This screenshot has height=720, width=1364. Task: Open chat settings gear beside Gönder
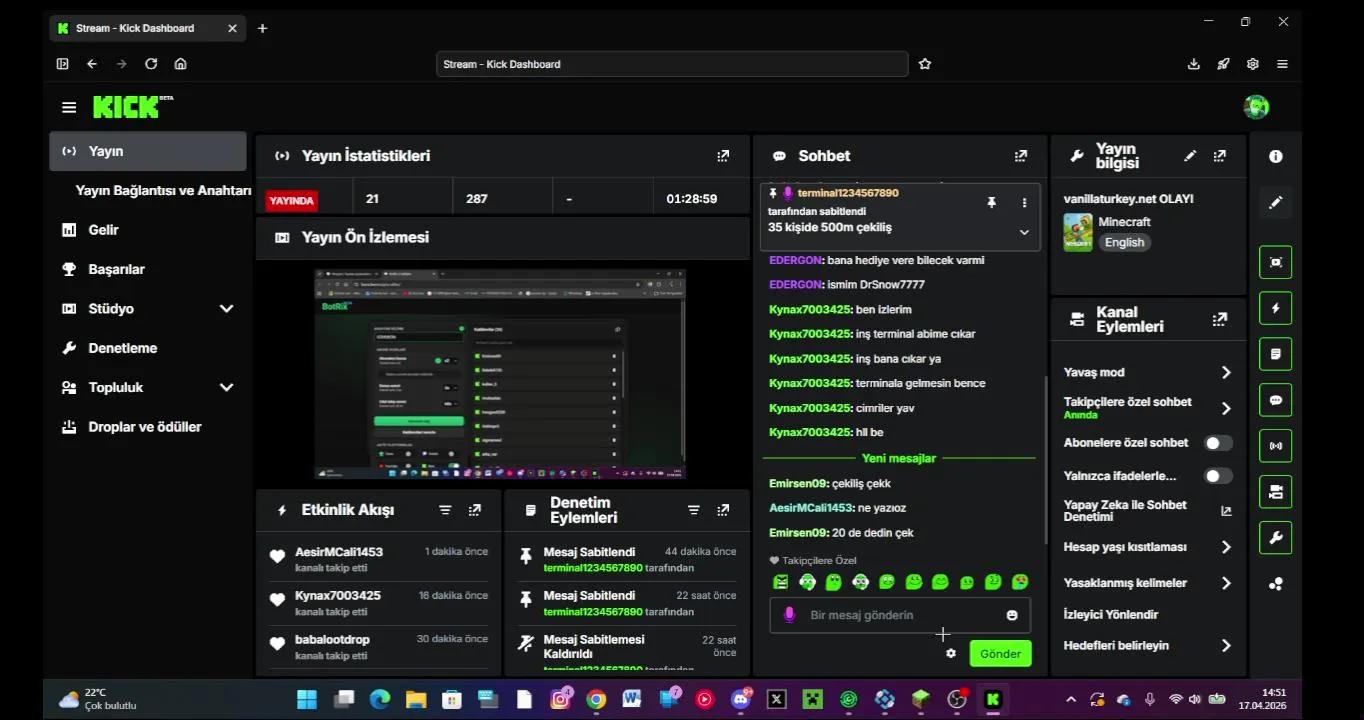pyautogui.click(x=950, y=653)
